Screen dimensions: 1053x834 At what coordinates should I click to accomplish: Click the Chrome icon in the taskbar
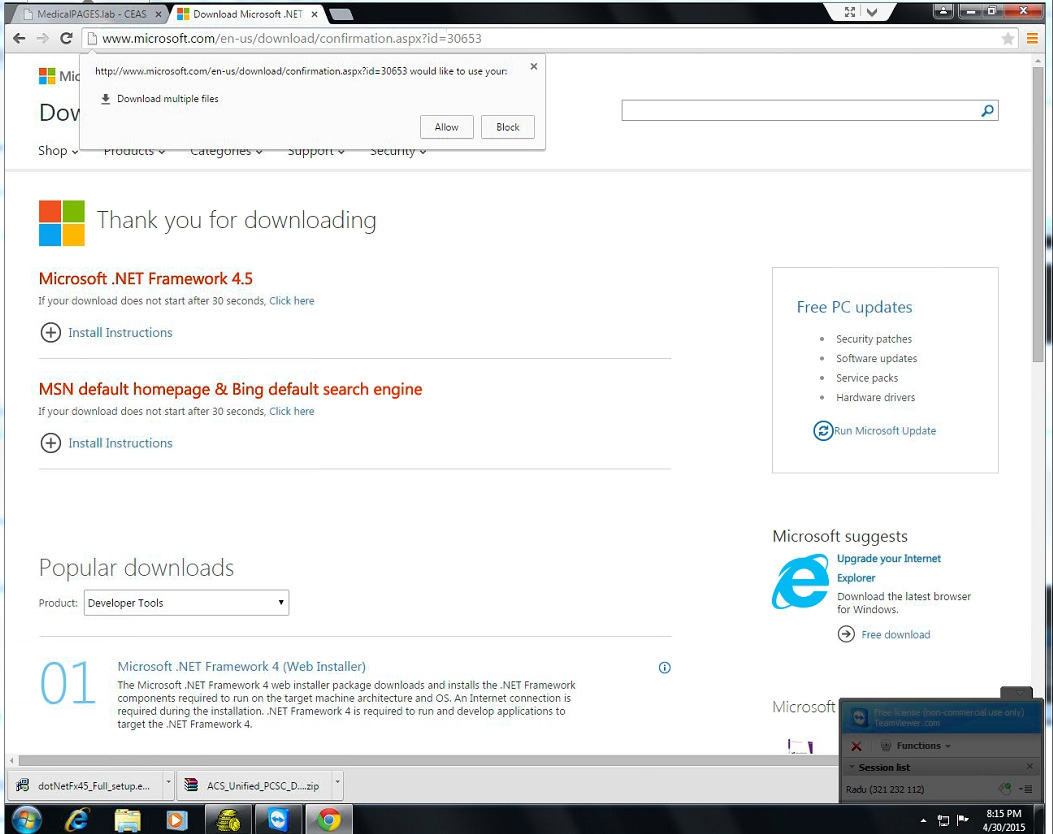pyautogui.click(x=329, y=820)
